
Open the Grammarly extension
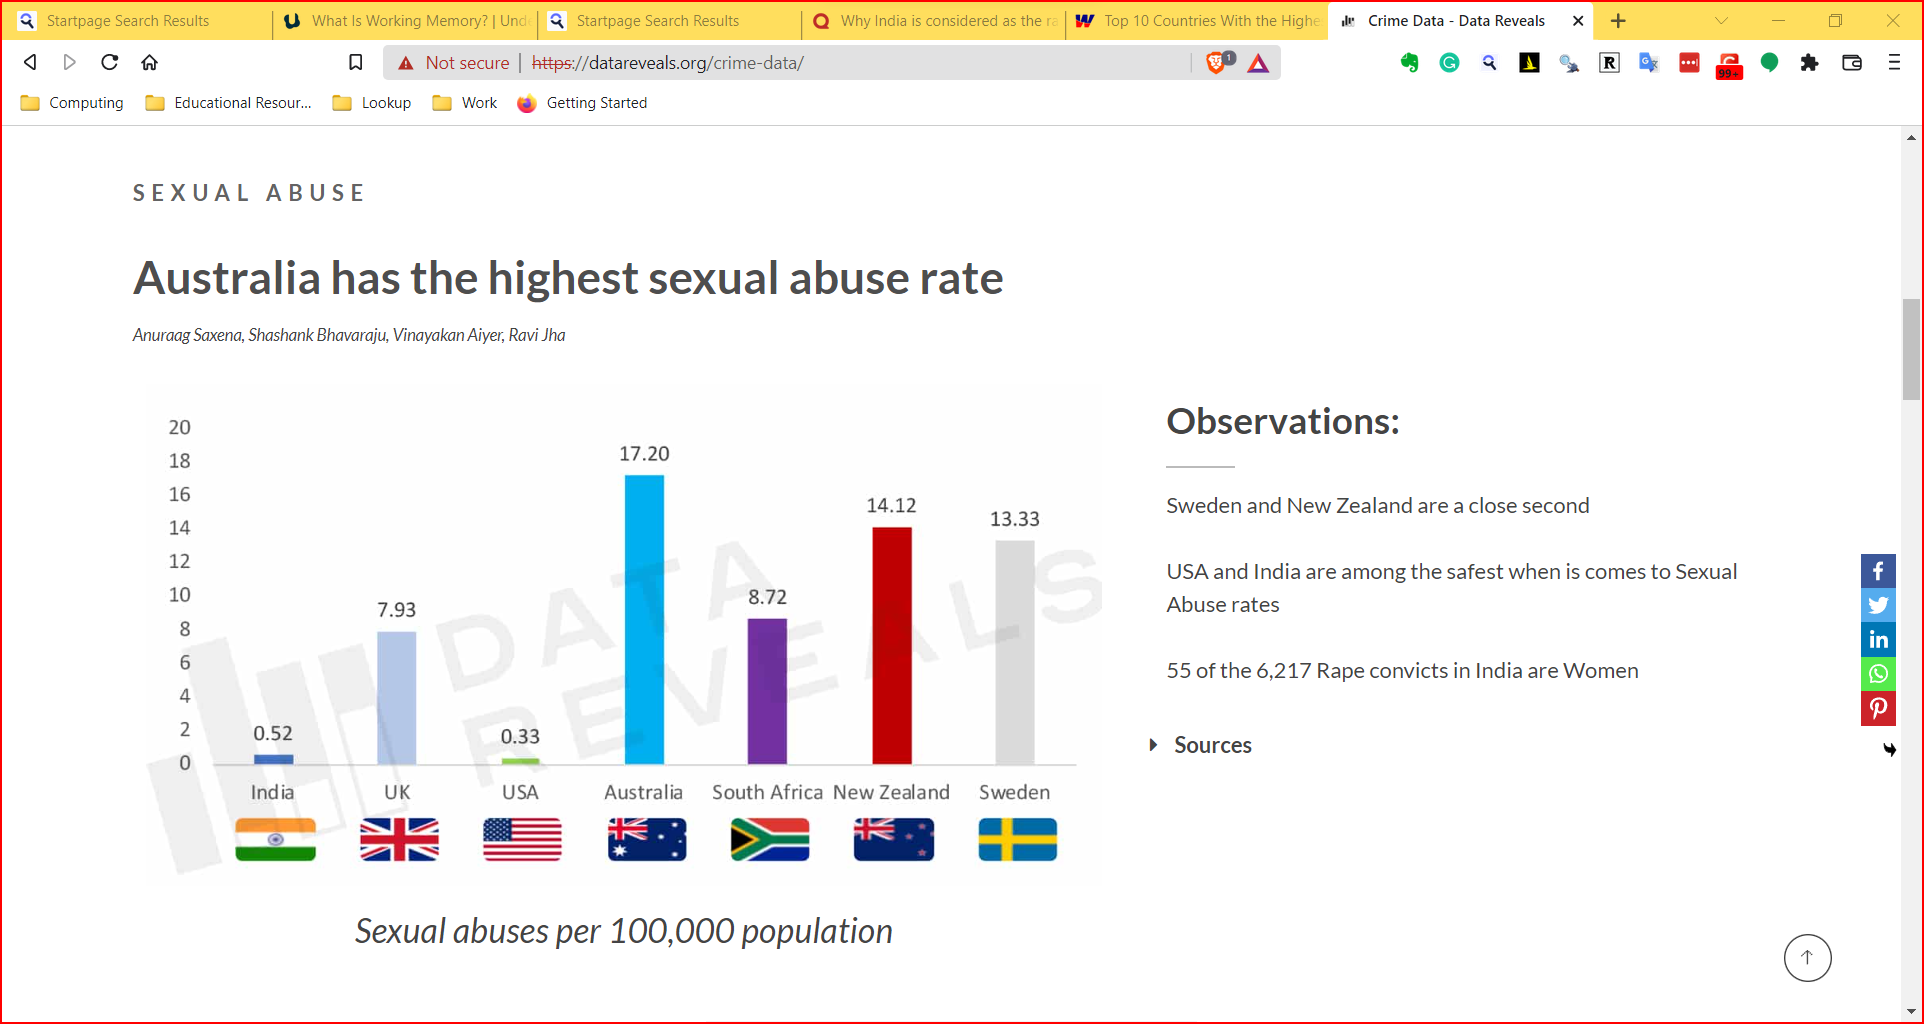(x=1449, y=63)
